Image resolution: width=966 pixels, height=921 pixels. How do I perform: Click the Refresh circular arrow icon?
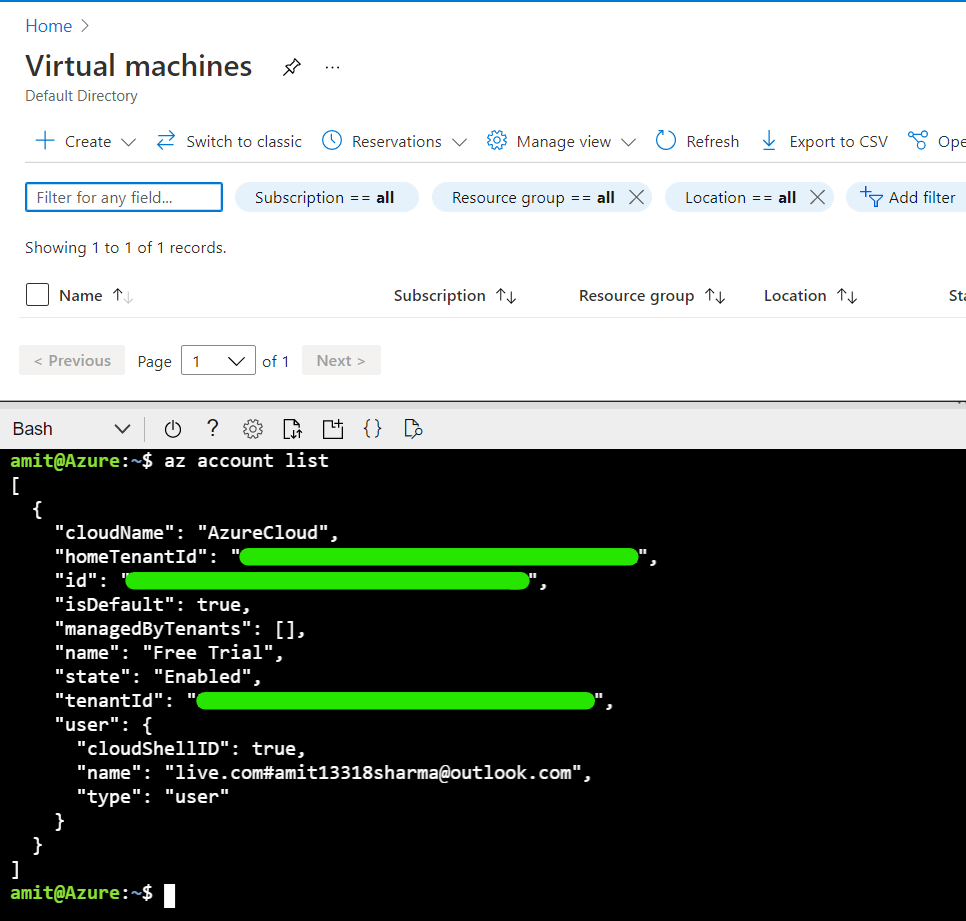click(665, 140)
